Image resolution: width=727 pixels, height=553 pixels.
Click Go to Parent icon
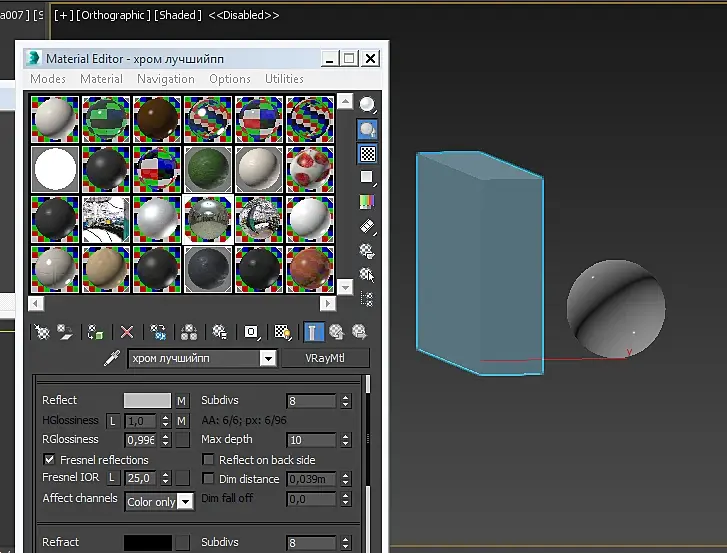pyautogui.click(x=337, y=332)
